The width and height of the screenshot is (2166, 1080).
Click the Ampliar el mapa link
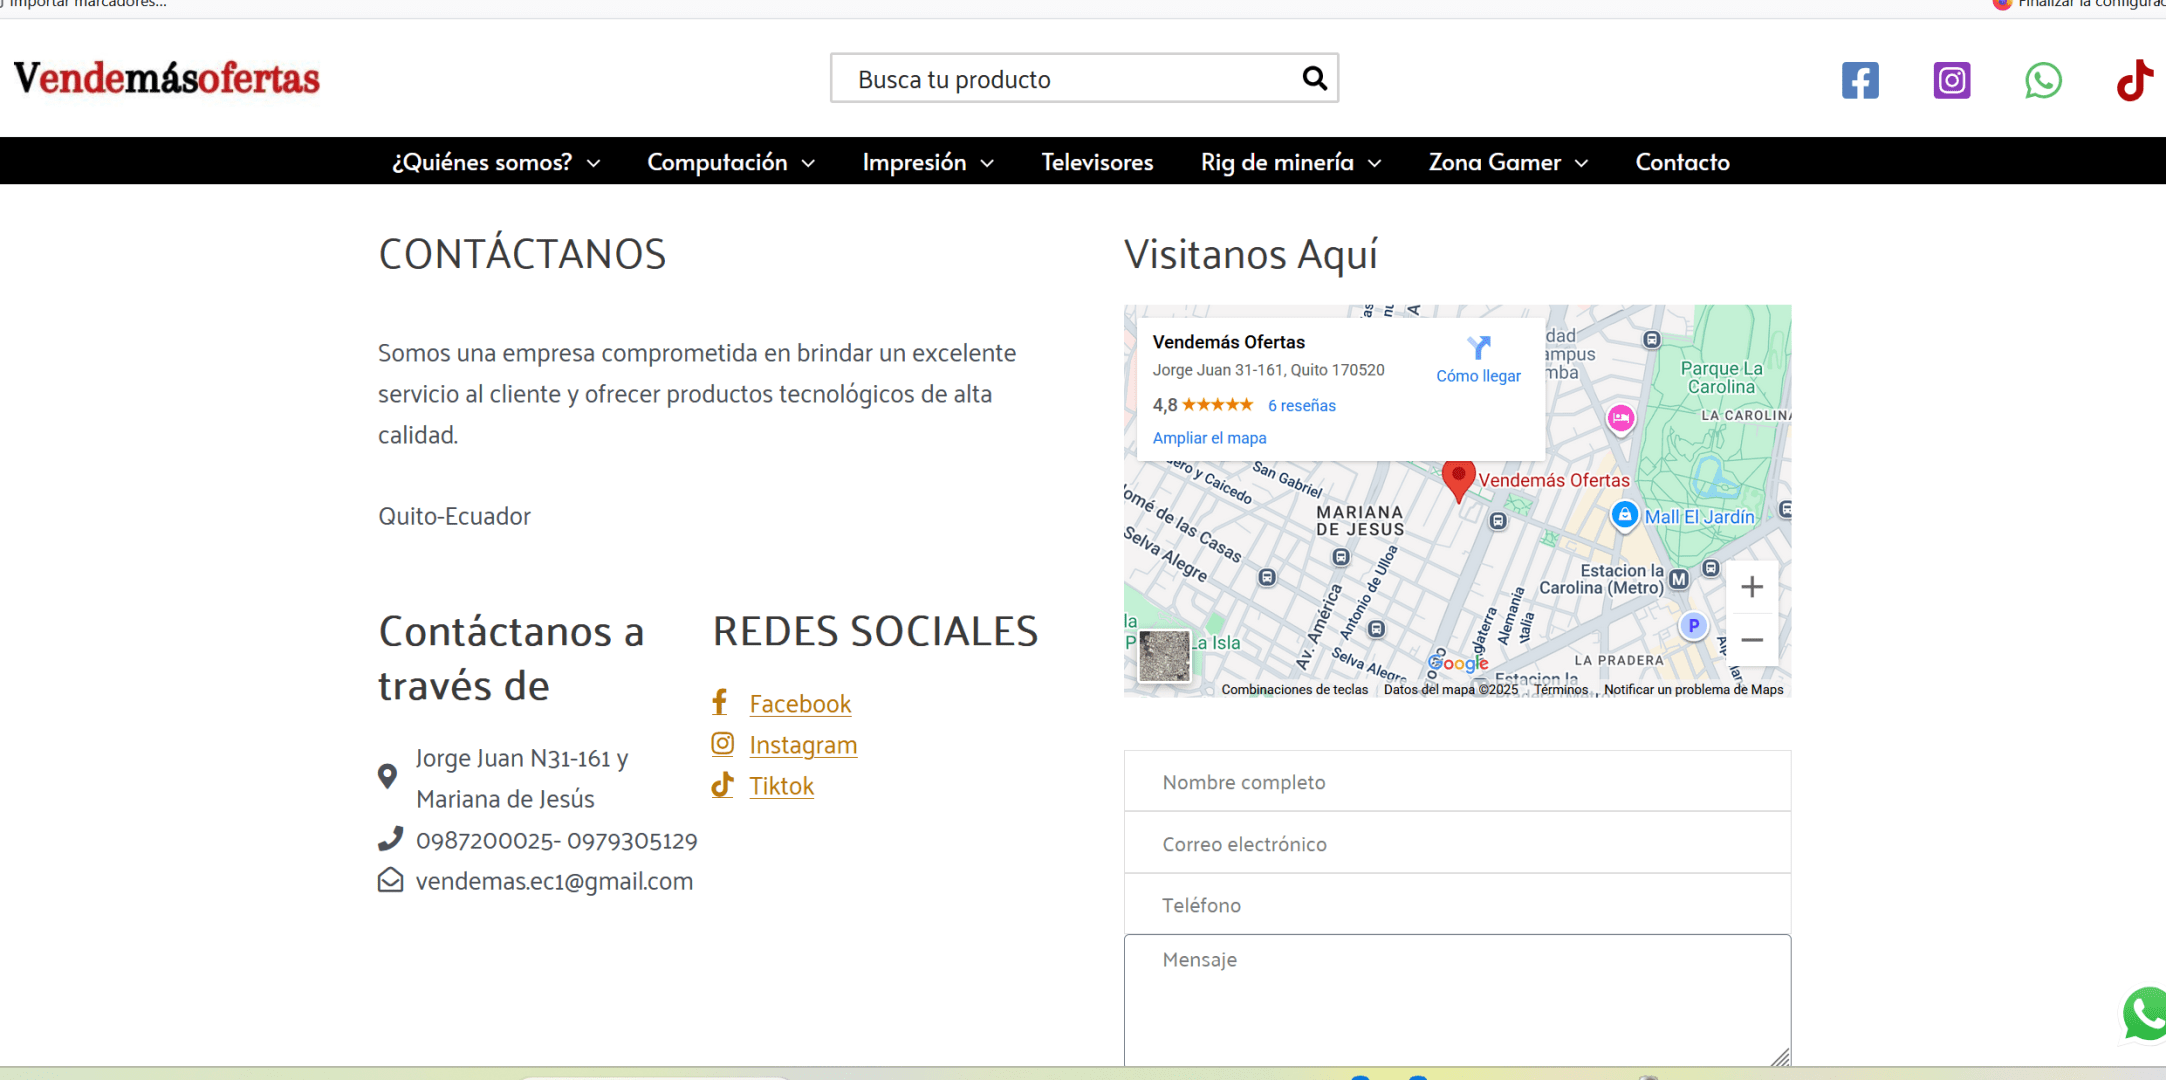[1209, 438]
